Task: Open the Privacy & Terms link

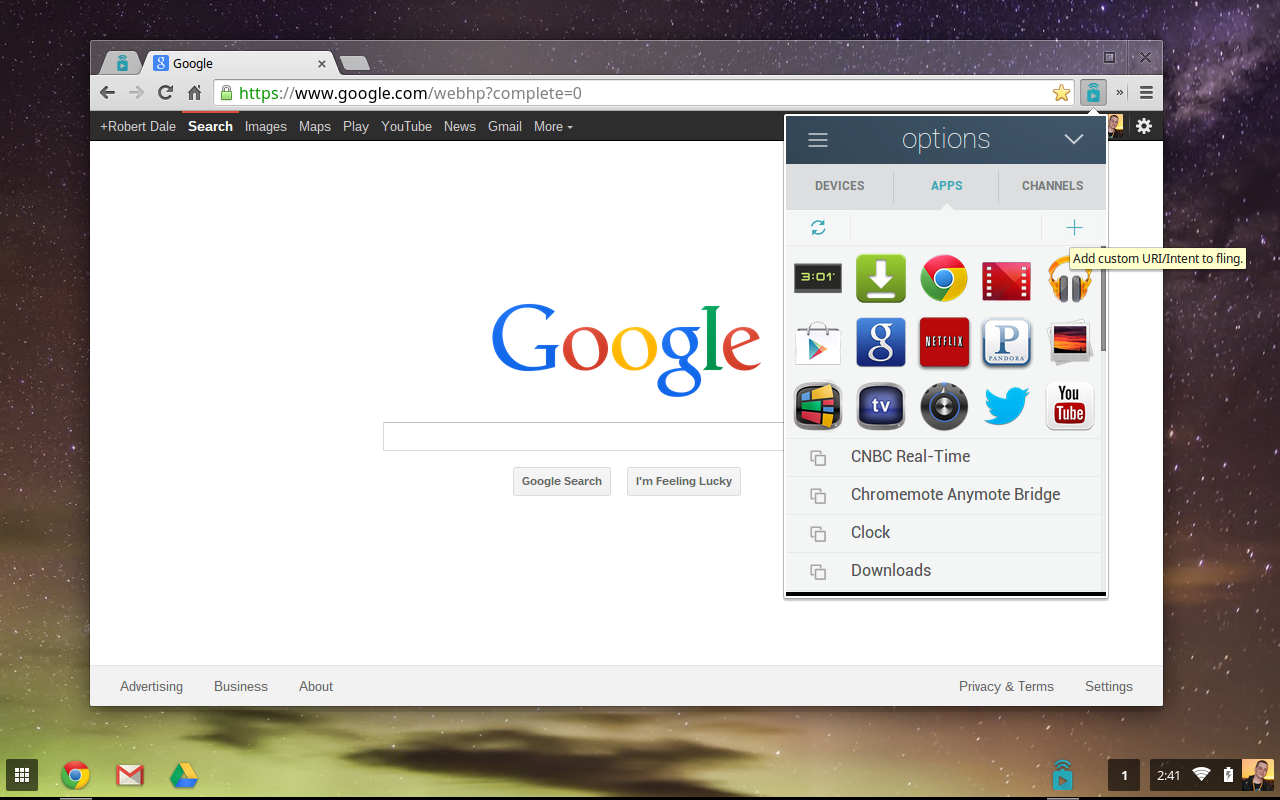Action: (1006, 686)
